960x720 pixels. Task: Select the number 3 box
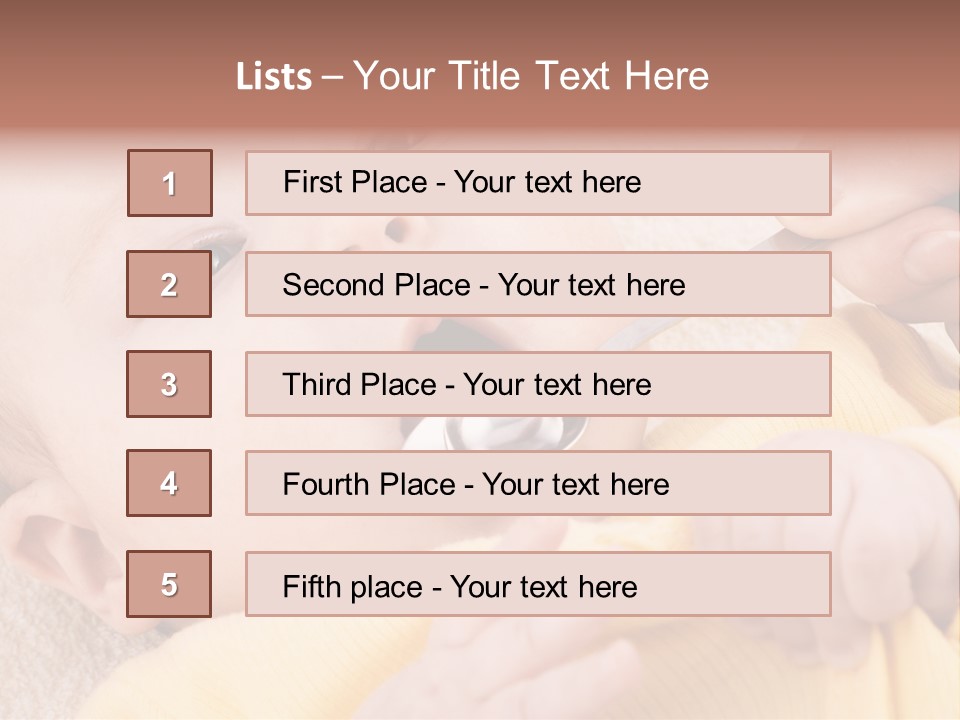(169, 384)
